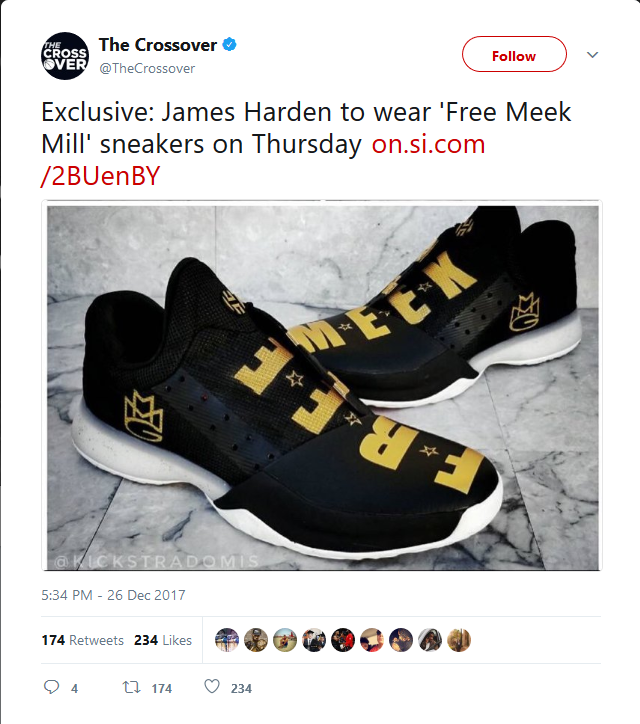This screenshot has width=640, height=724.
Task: View the 234 Likes list
Action: click(163, 640)
